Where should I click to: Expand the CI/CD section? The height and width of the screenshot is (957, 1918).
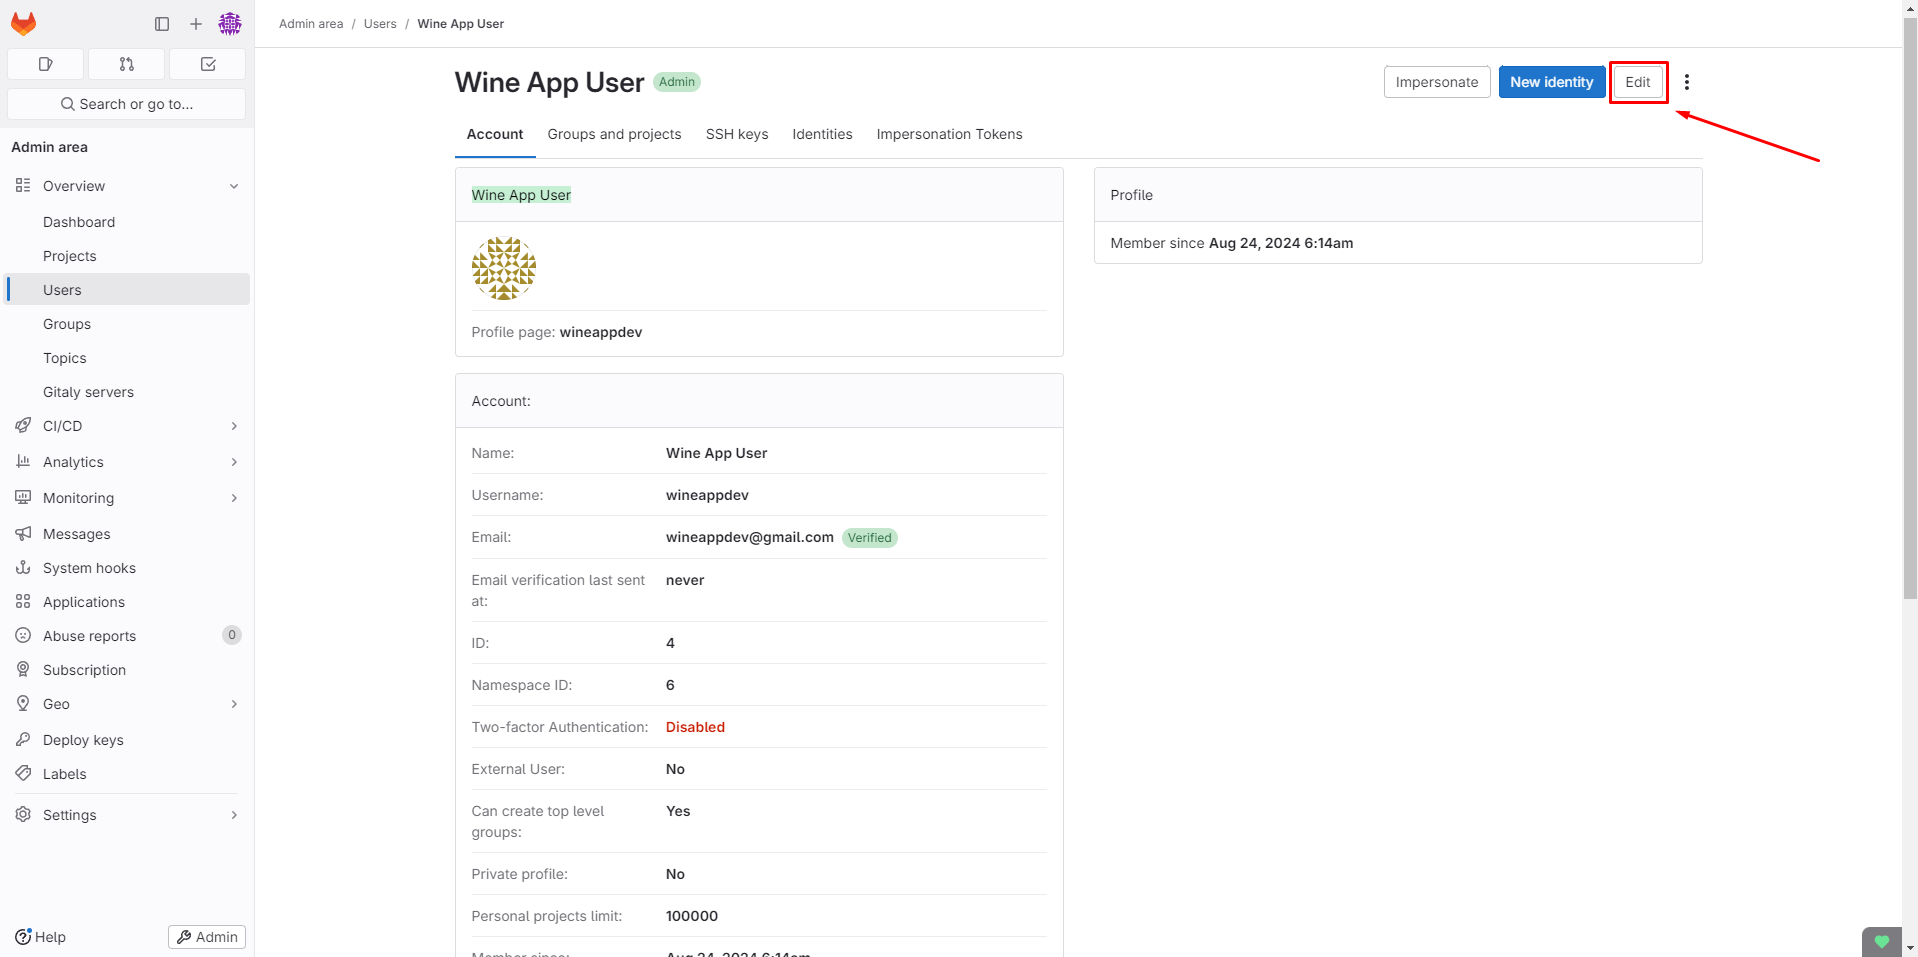click(x=234, y=426)
